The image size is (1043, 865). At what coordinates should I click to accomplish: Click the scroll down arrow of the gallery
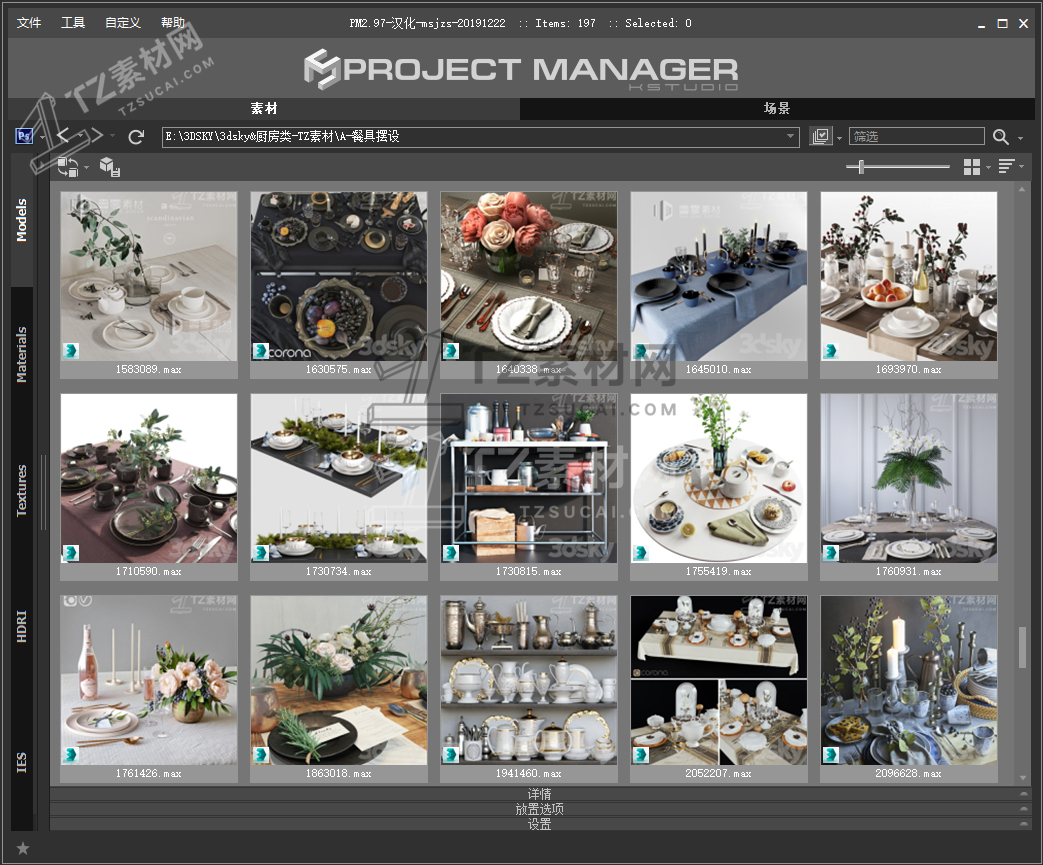click(1022, 777)
